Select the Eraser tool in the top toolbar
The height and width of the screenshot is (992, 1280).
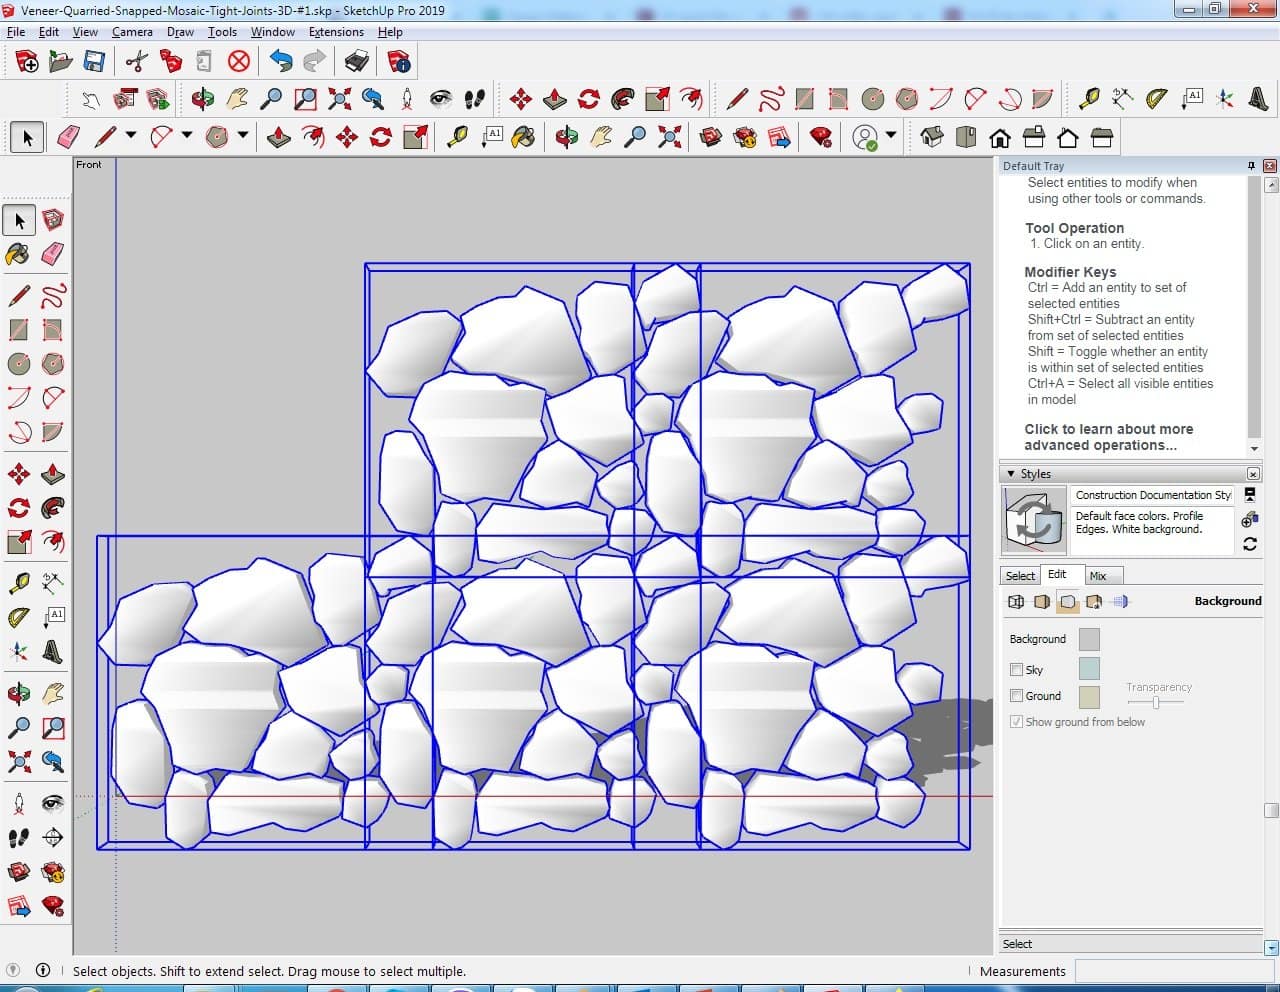pos(69,137)
